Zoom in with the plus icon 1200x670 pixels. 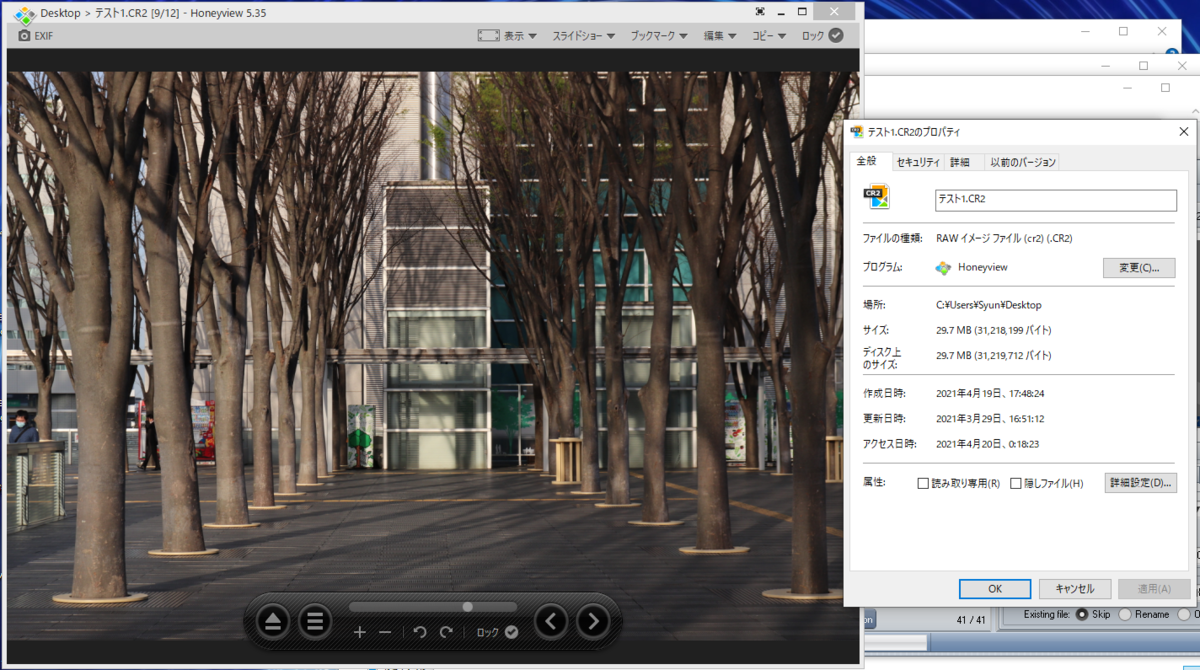pos(360,632)
